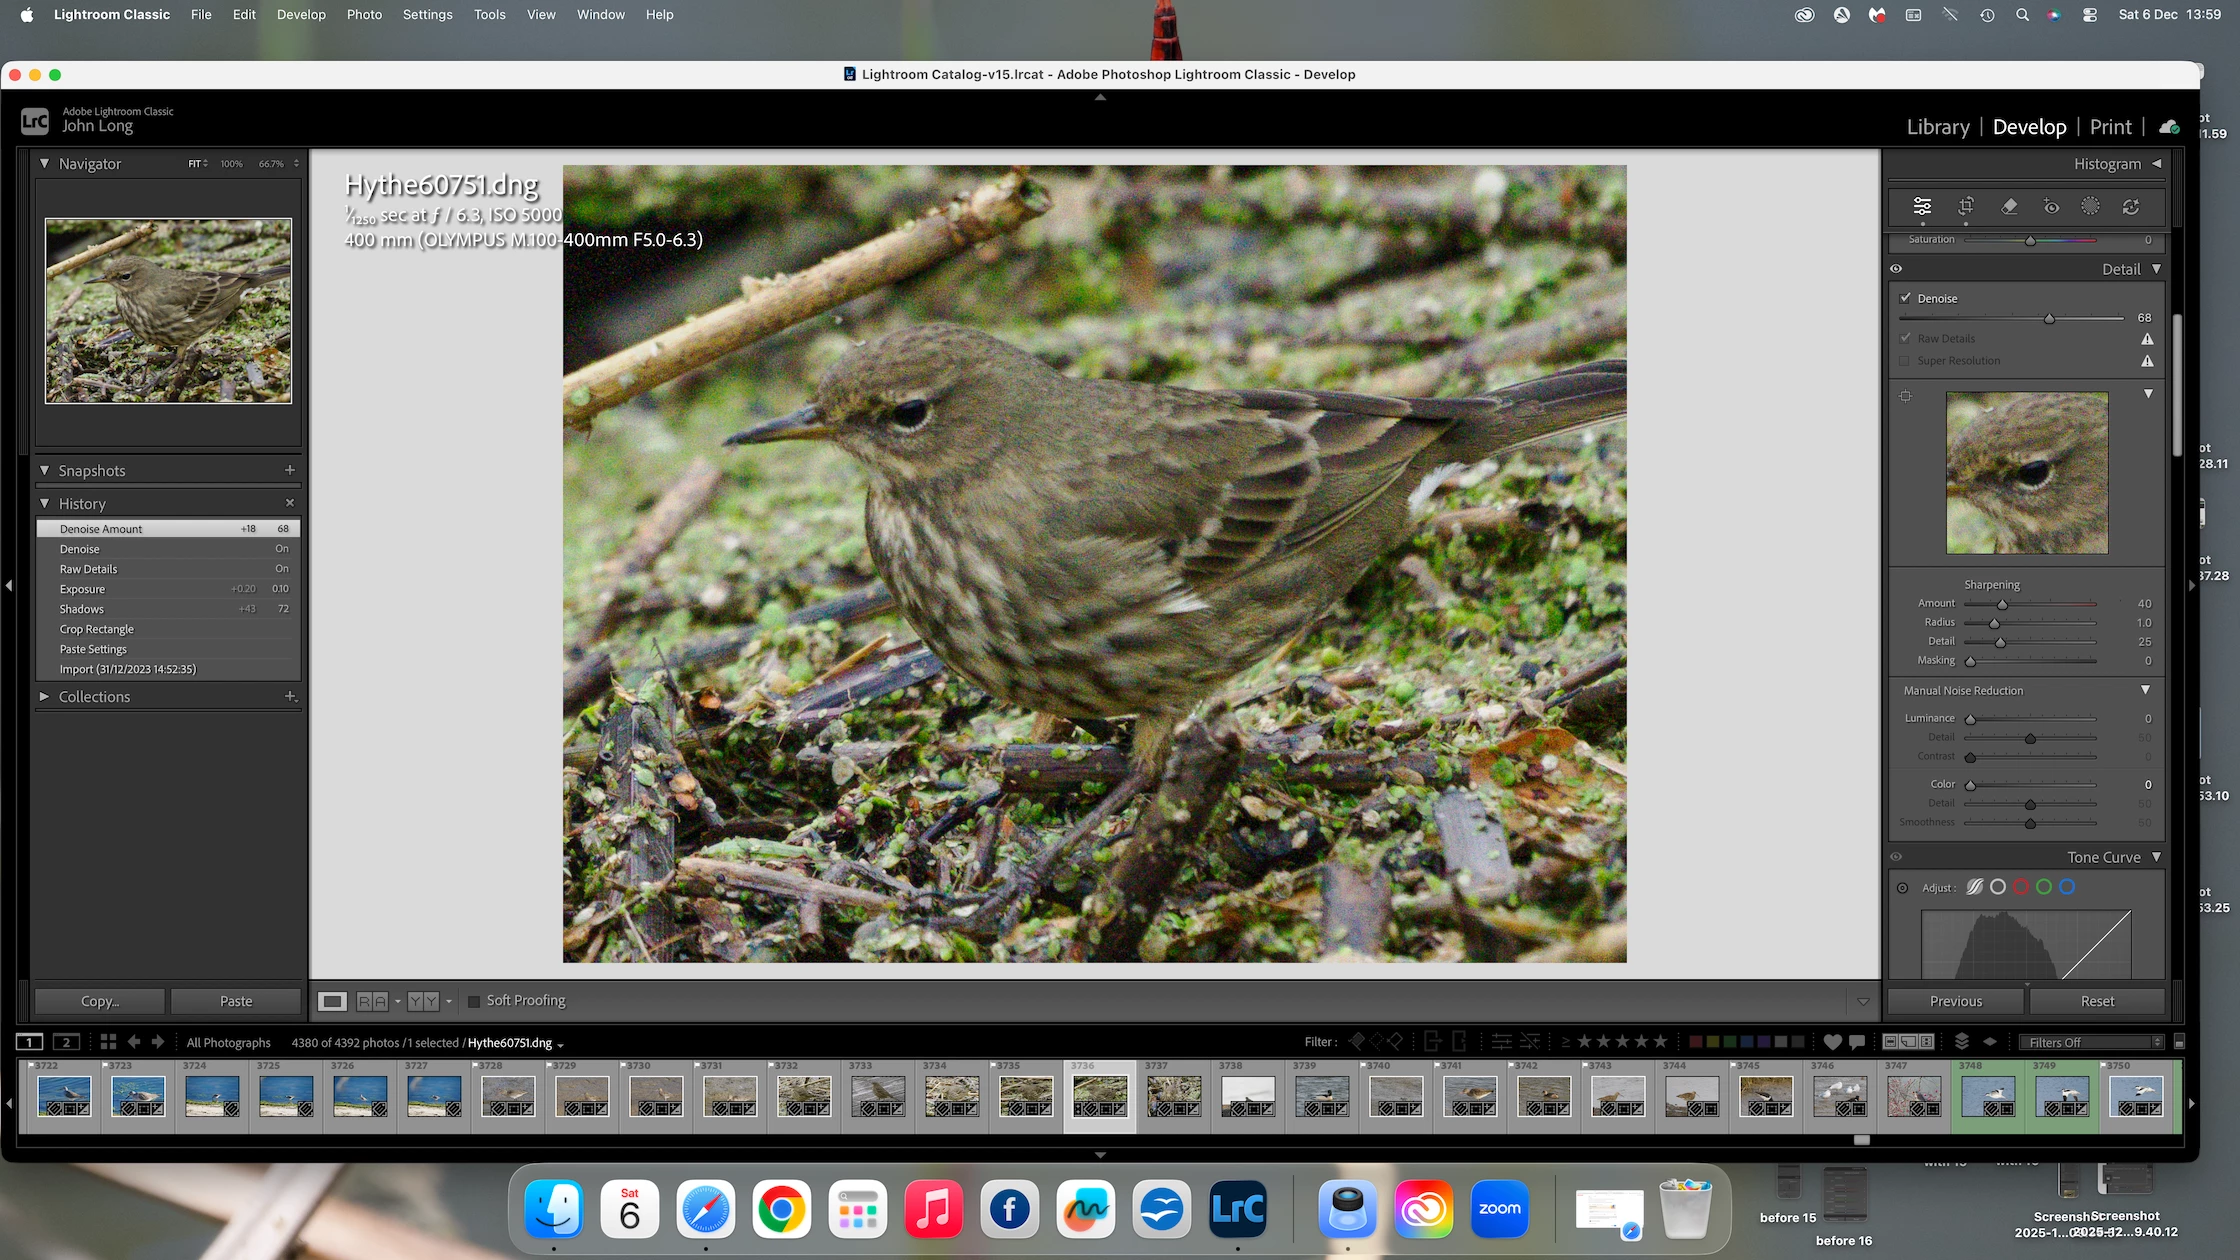Select the Healing eraser tool
Viewport: 2240px width, 1260px height.
click(2009, 206)
